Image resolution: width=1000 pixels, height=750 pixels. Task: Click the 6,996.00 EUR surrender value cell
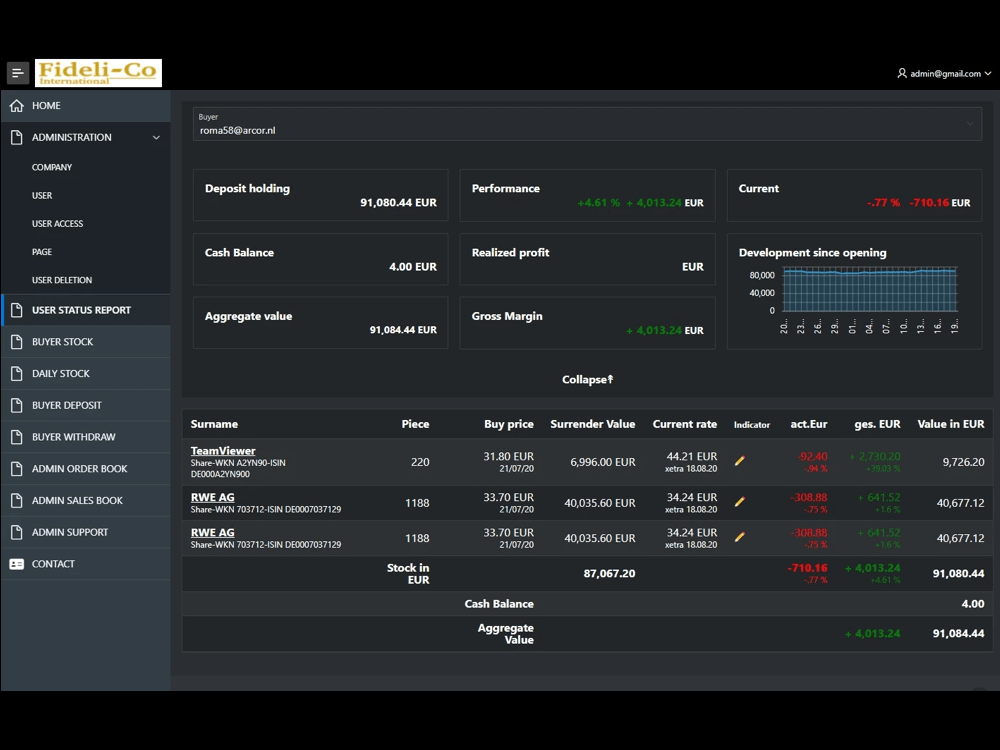[603, 462]
